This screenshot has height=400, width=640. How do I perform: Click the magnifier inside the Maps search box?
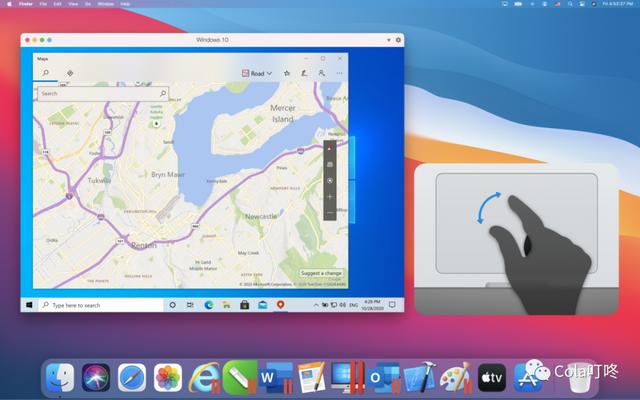coord(162,93)
